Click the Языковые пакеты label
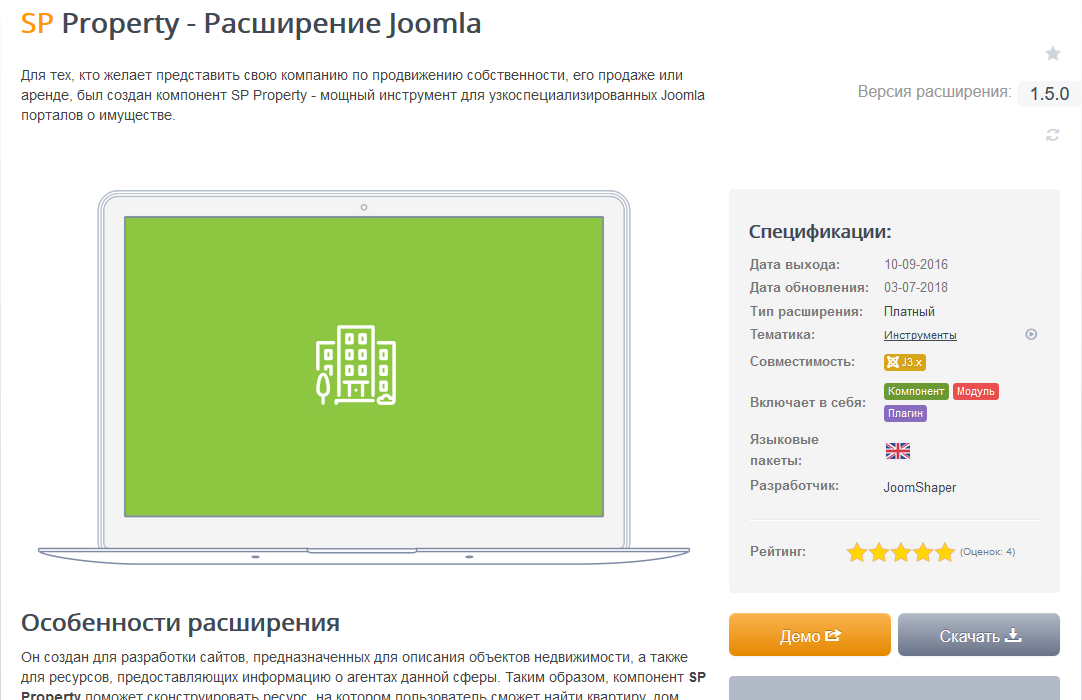 pos(784,449)
